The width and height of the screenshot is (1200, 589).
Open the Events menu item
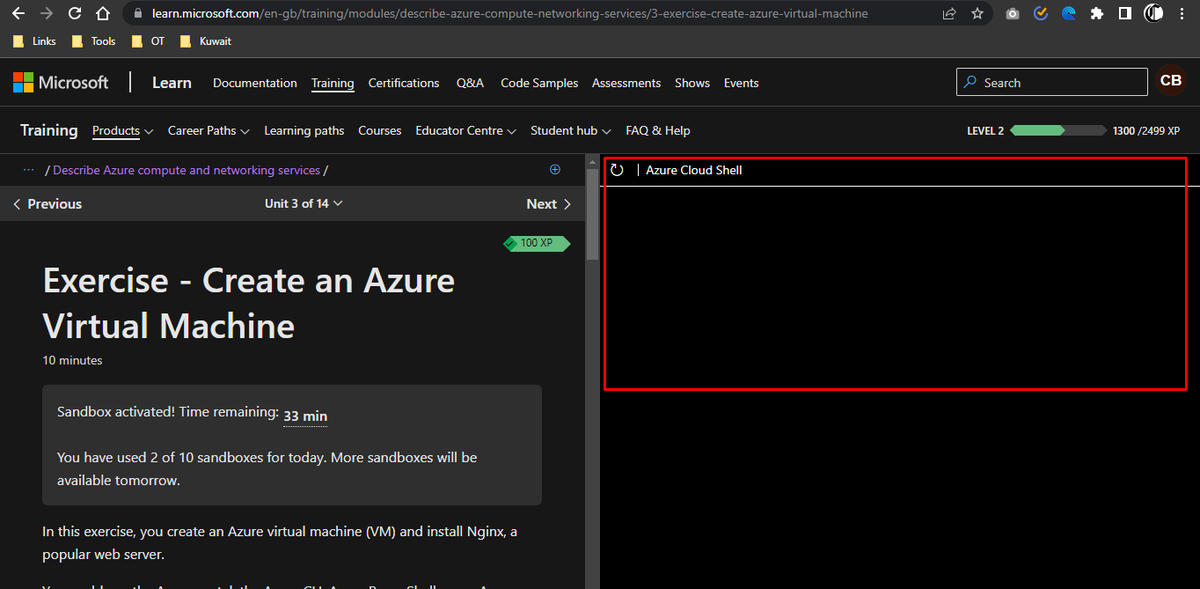(x=741, y=83)
